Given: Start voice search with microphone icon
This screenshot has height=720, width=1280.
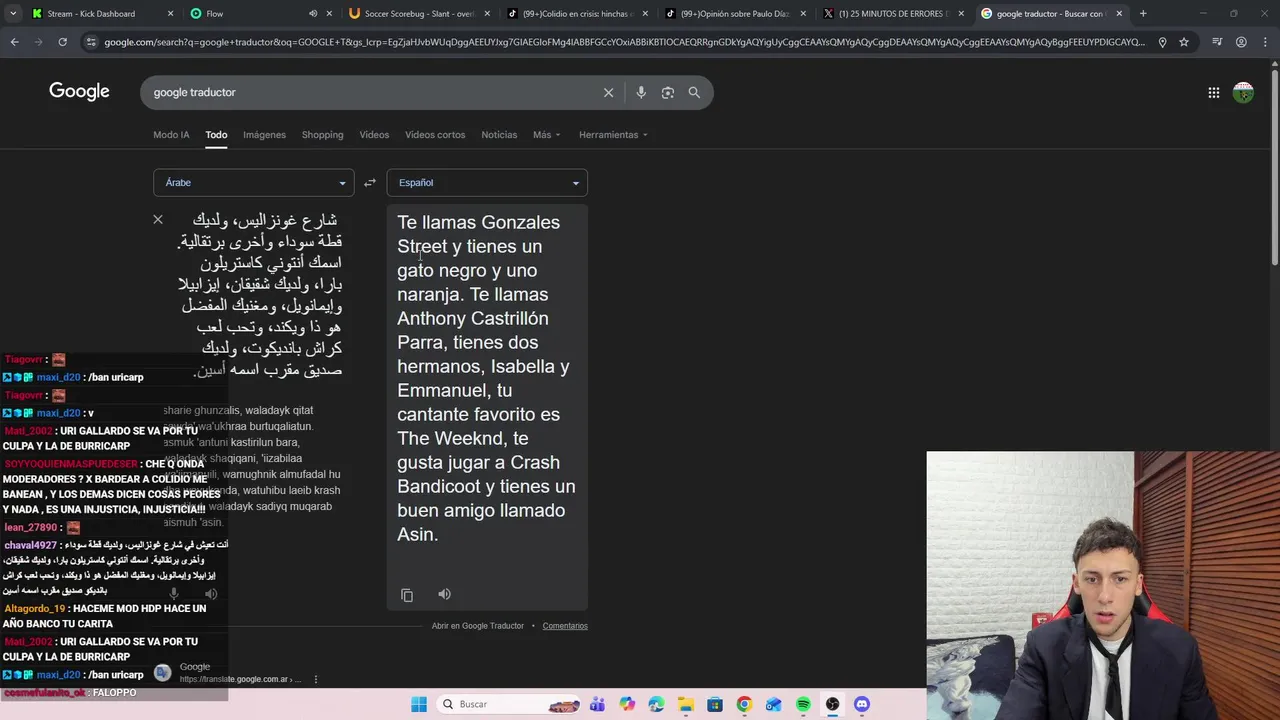Looking at the screenshot, I should click(x=641, y=92).
